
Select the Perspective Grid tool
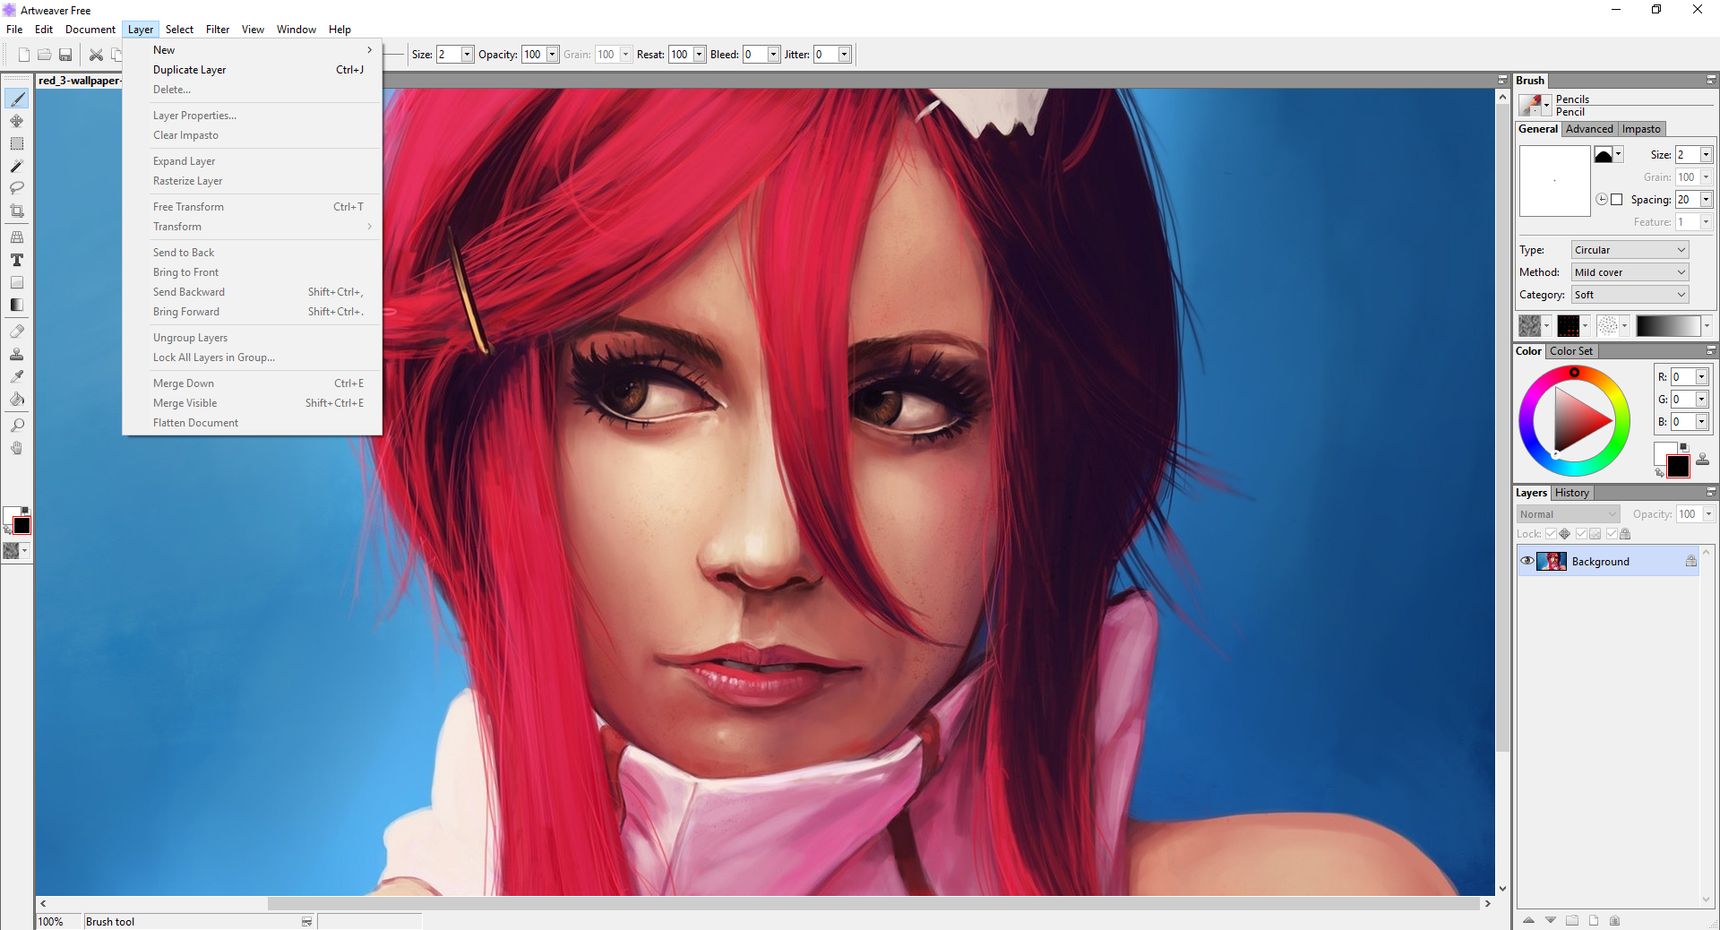[x=17, y=237]
